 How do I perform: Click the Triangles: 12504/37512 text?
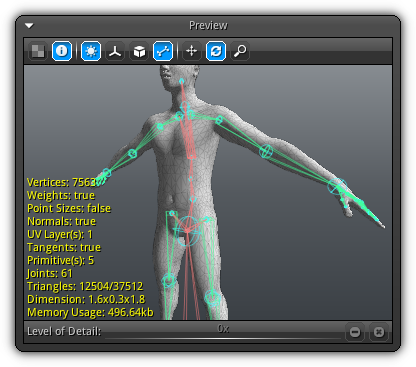tap(85, 286)
